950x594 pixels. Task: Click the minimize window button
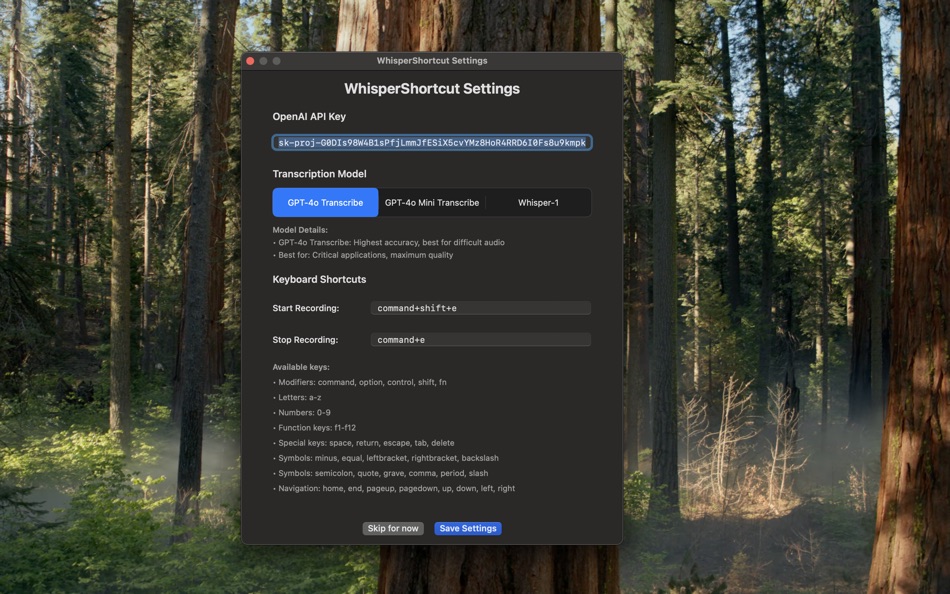264,61
